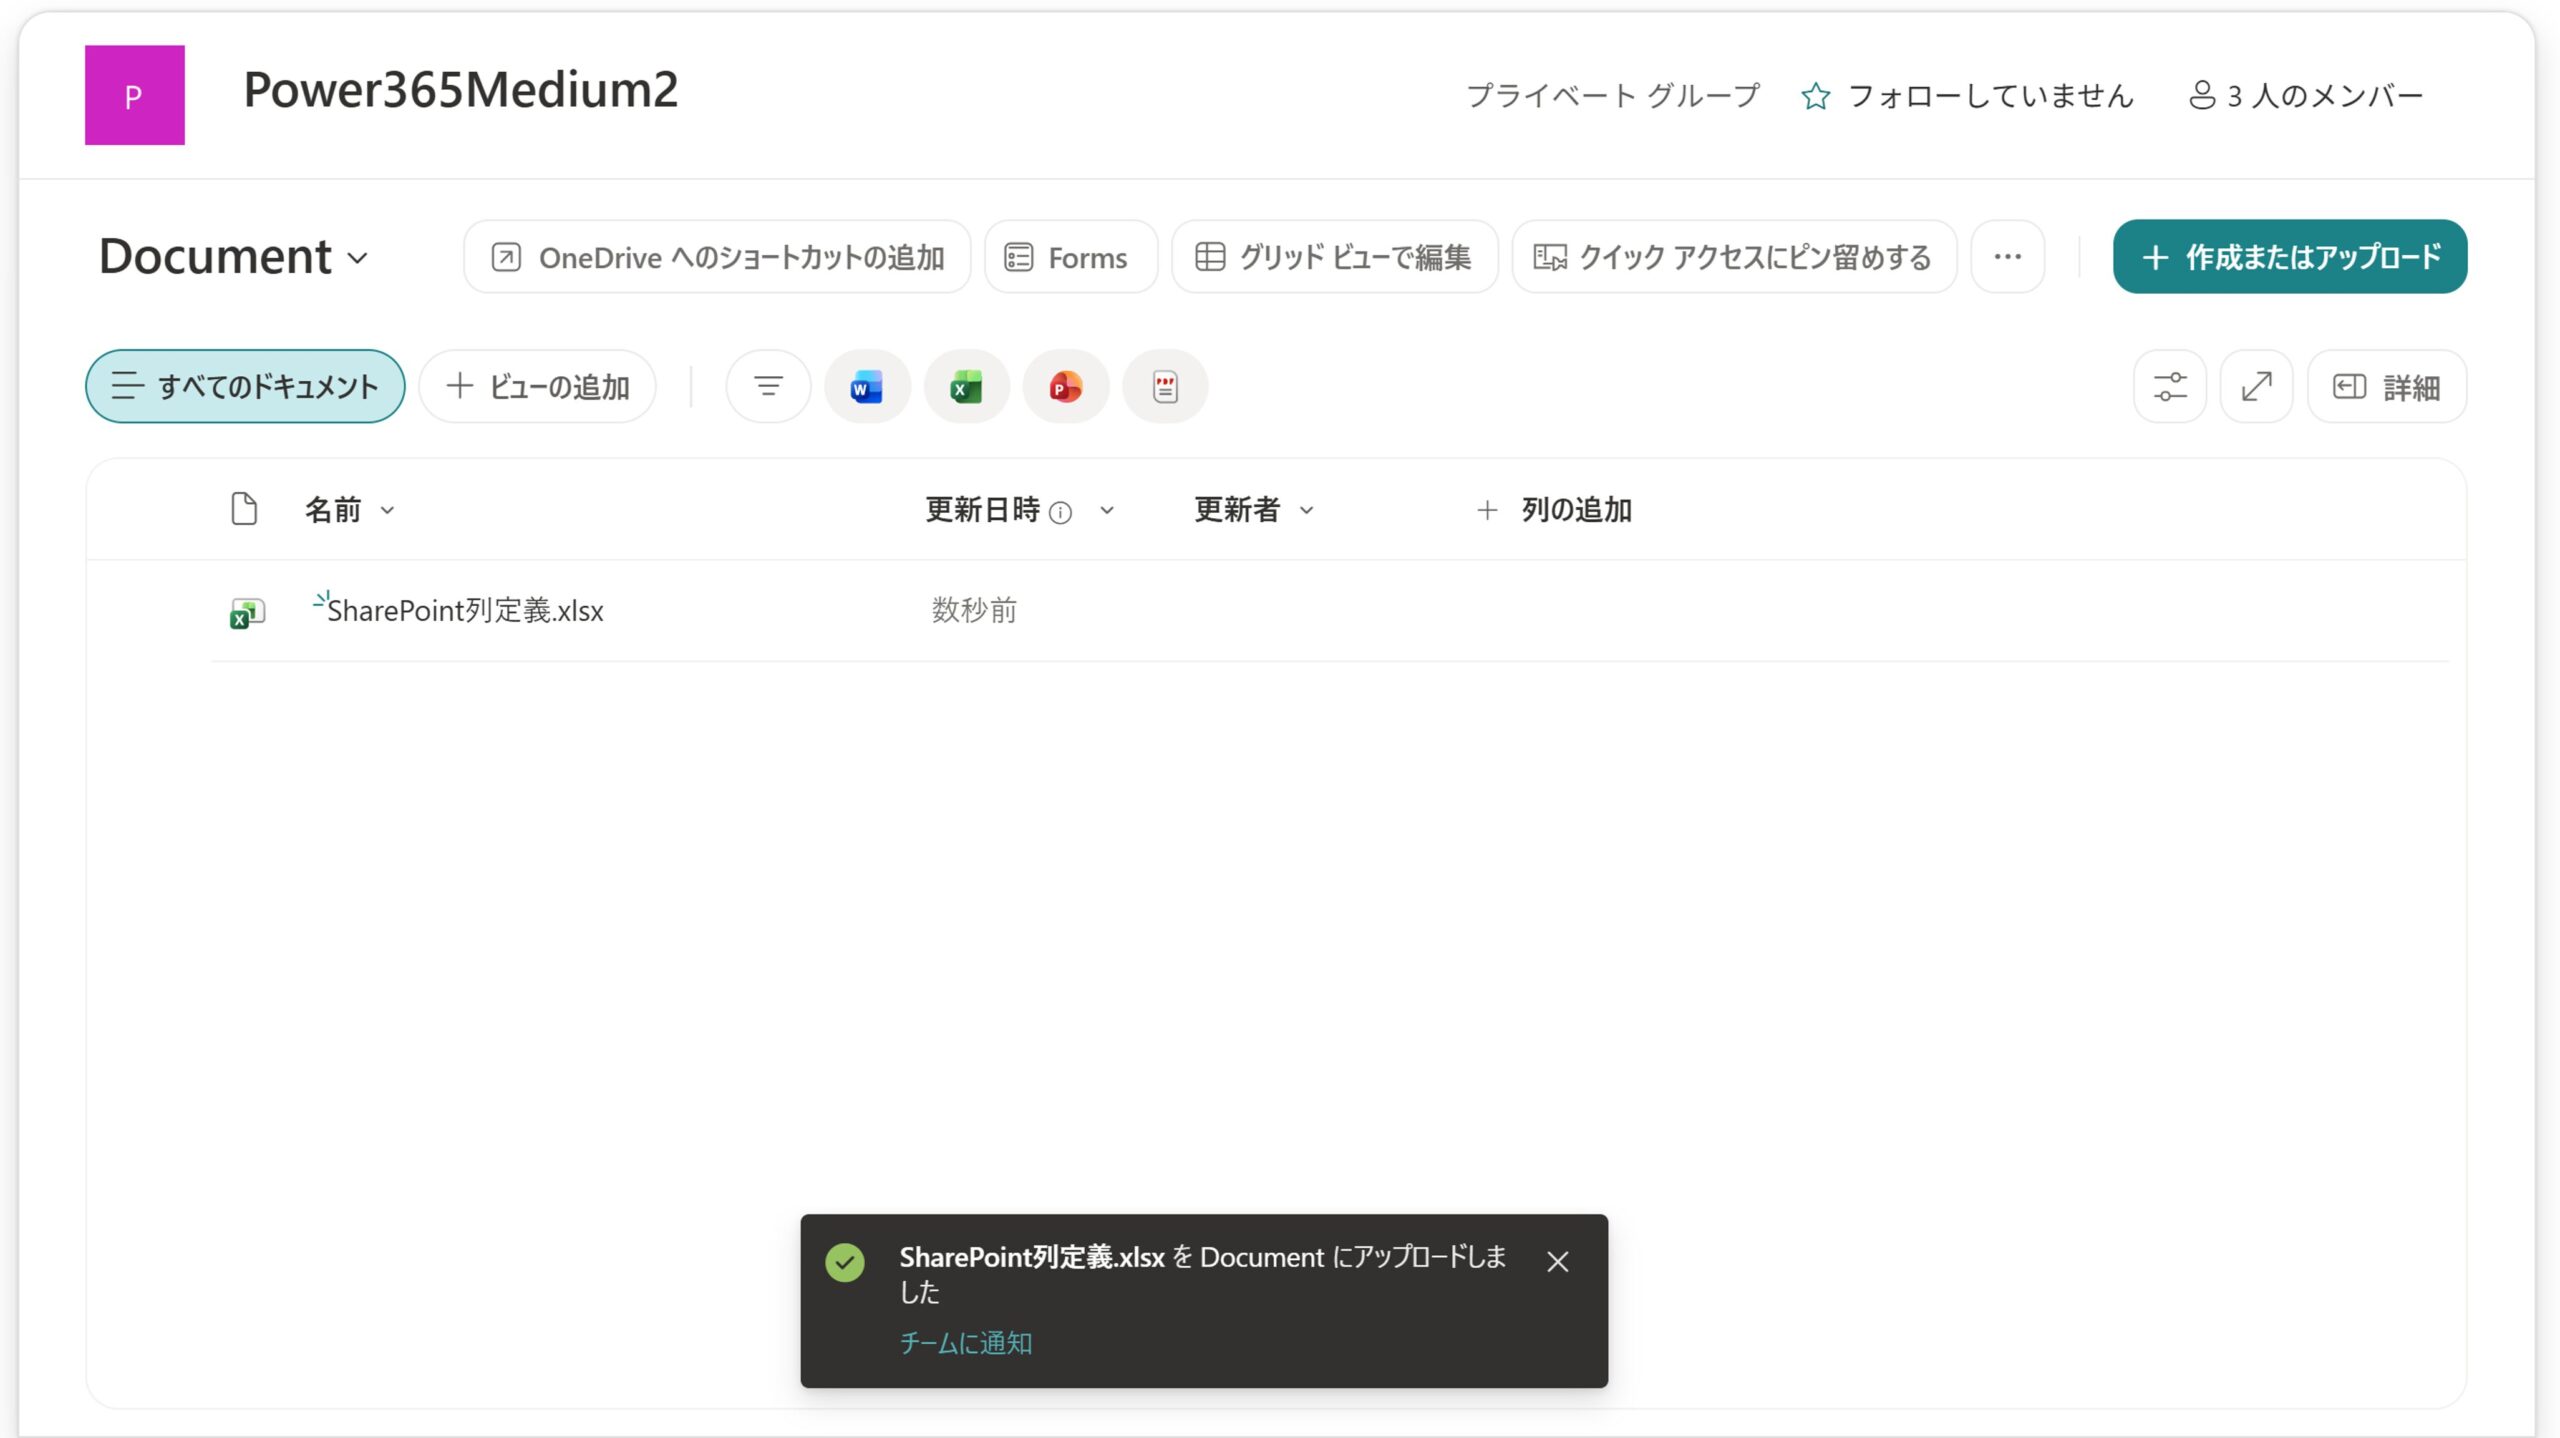
Task: Click the upload confirmation message text
Action: (1202, 1274)
